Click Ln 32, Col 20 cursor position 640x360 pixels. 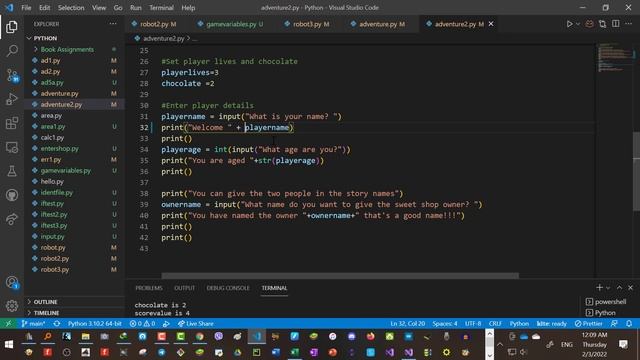point(407,324)
